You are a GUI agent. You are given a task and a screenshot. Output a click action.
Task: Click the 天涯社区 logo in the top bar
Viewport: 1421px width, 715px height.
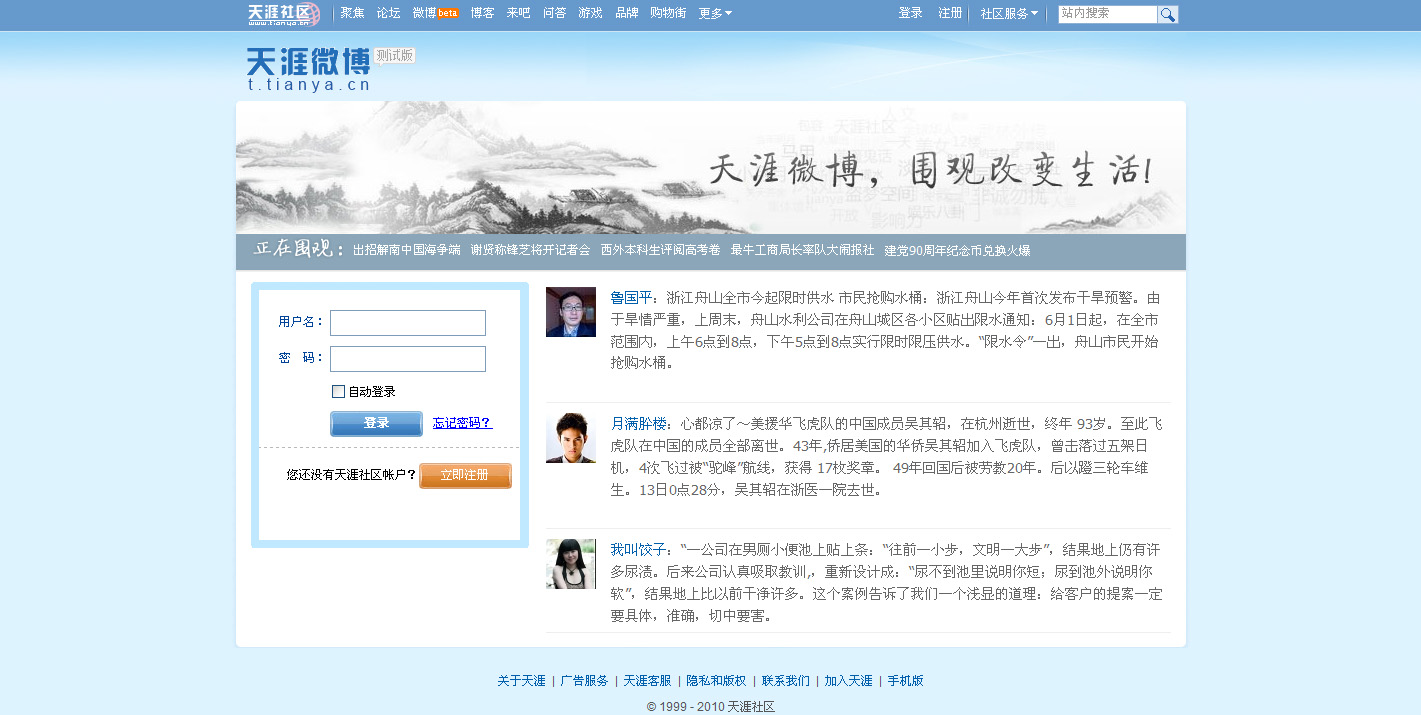pyautogui.click(x=284, y=14)
